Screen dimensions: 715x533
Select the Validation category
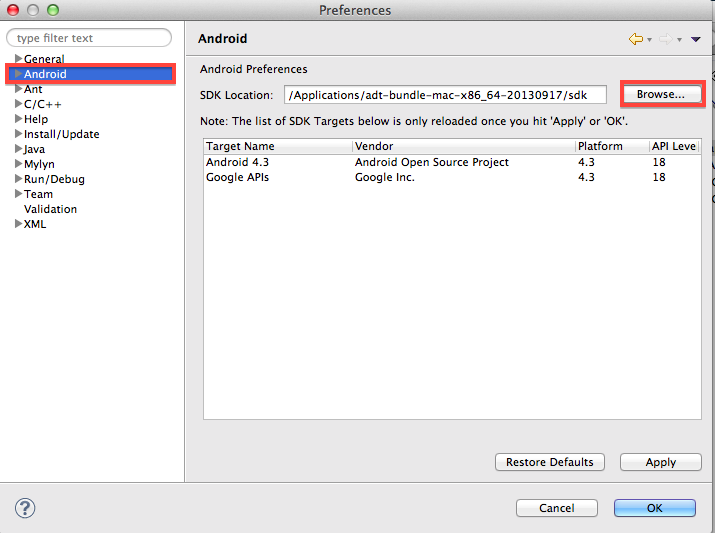tap(51, 209)
